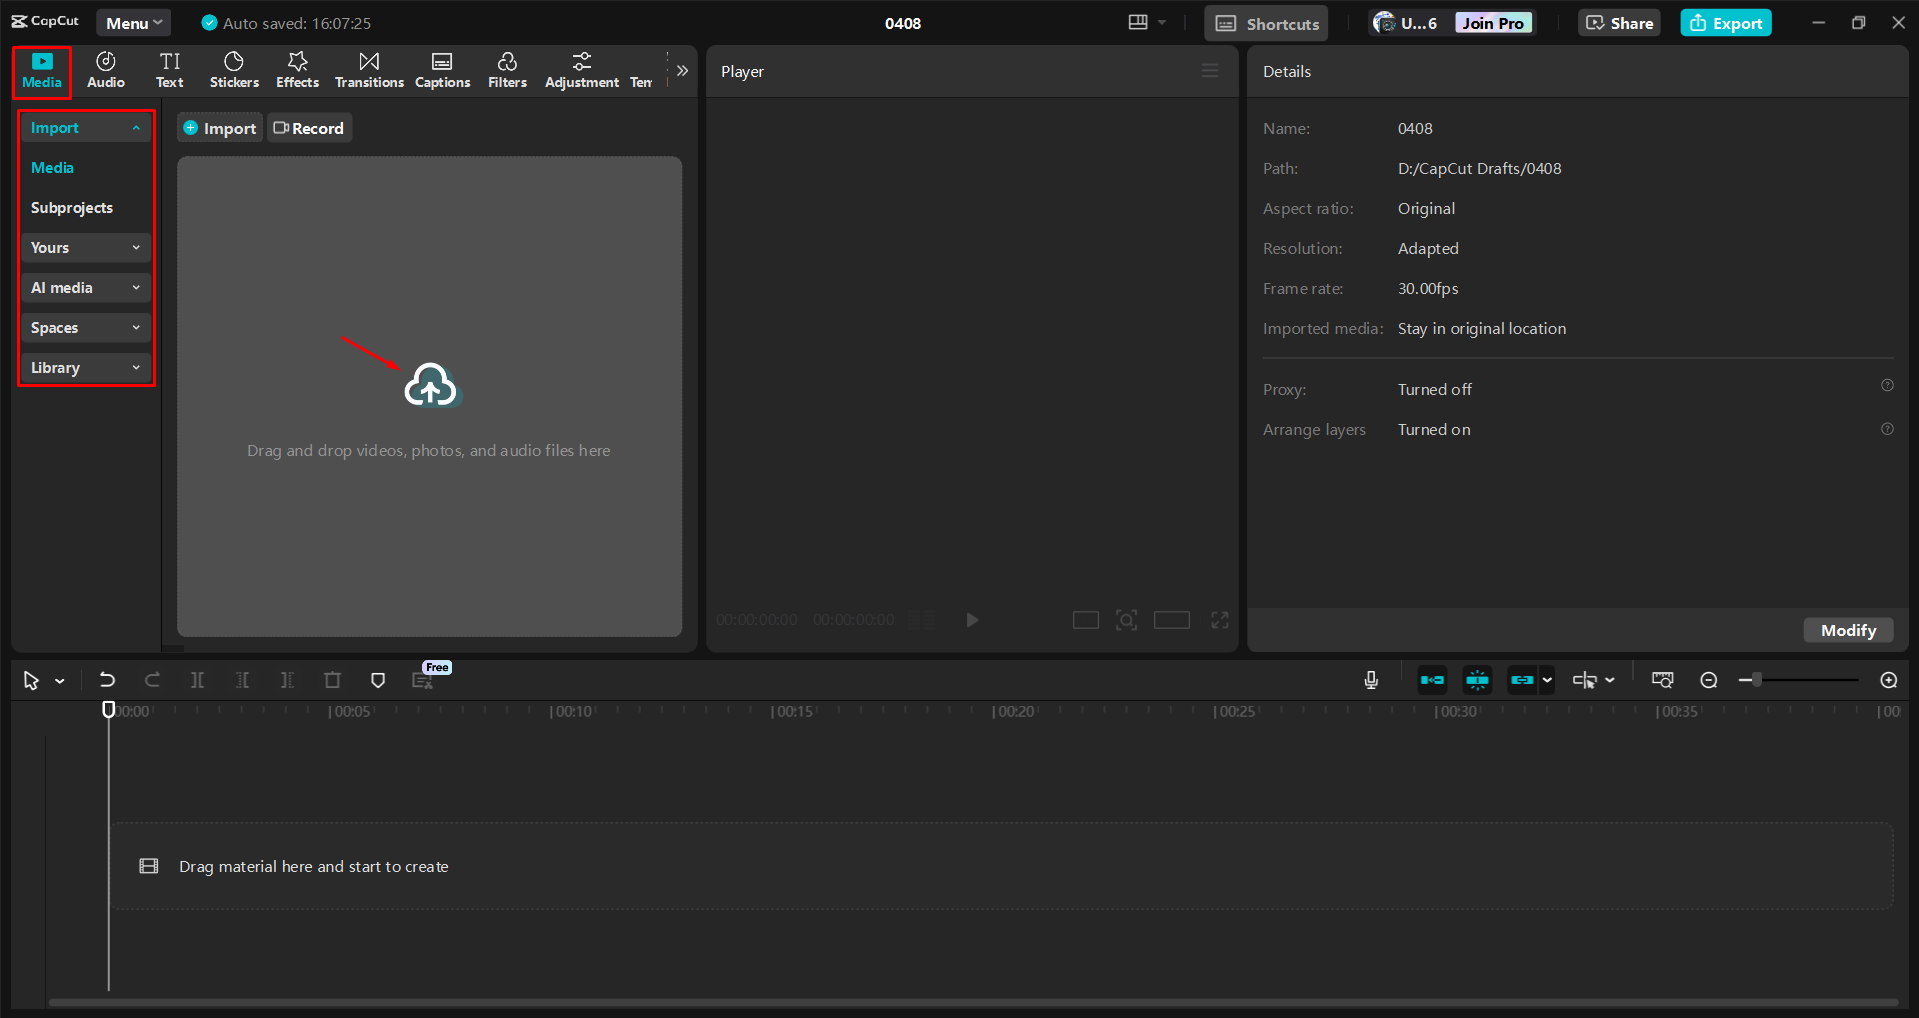Image resolution: width=1919 pixels, height=1018 pixels.
Task: Select the Text tool in the top toolbar
Action: click(x=169, y=69)
